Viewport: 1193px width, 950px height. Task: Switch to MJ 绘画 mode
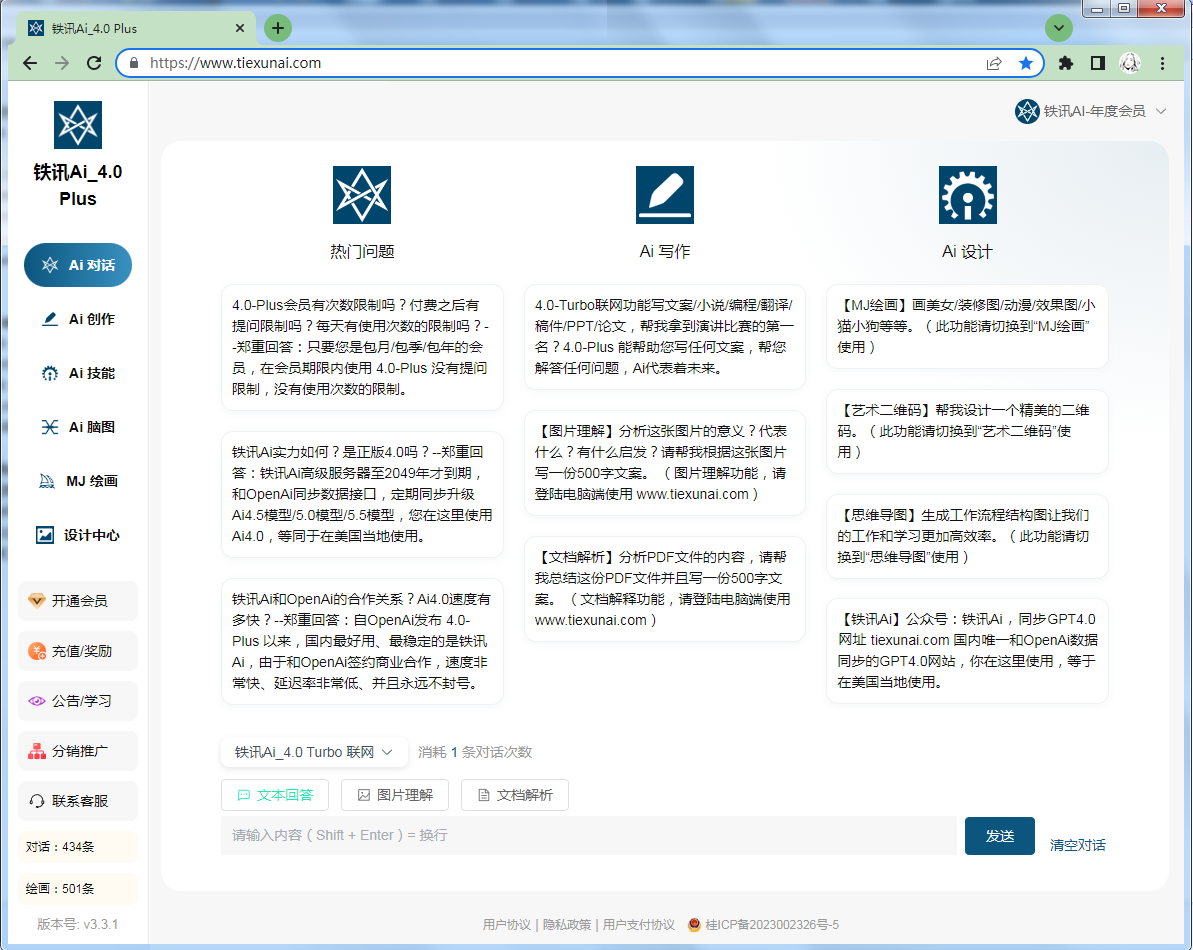pos(77,481)
